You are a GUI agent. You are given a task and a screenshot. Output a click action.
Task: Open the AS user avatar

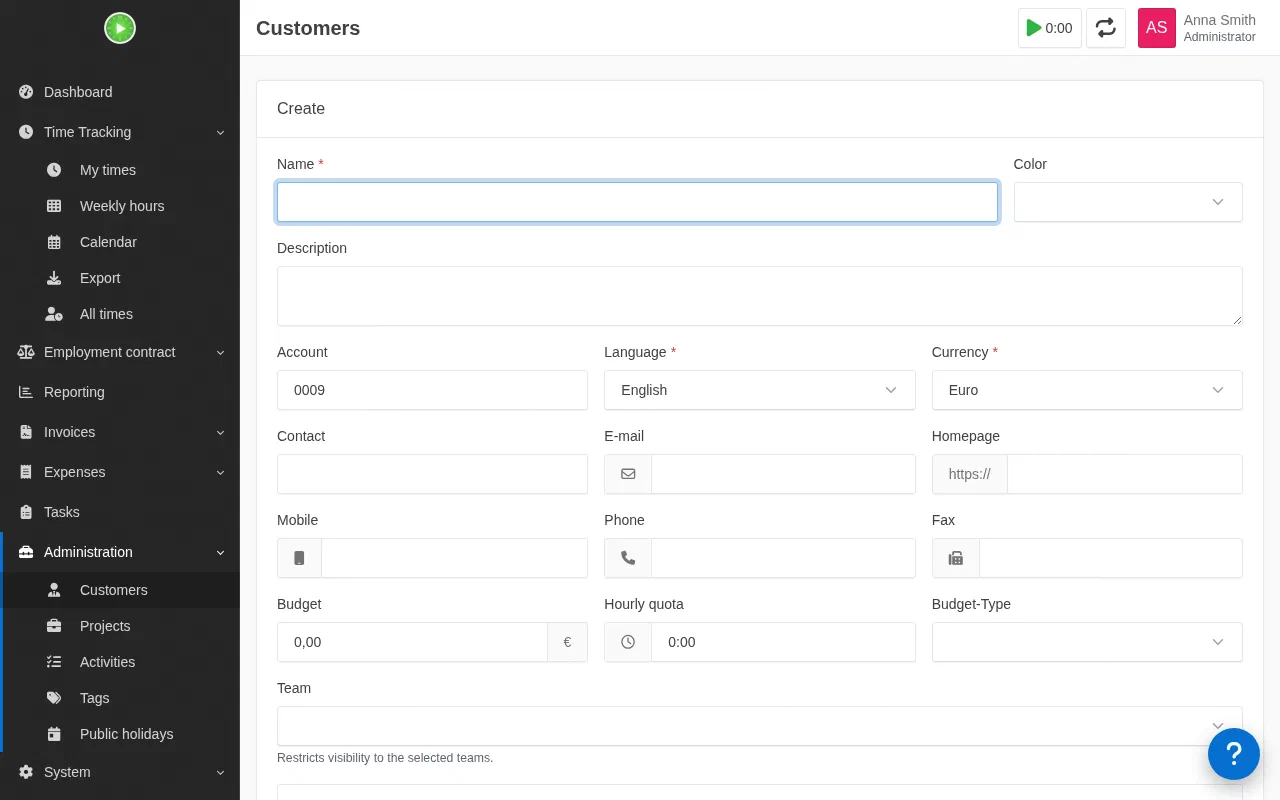pyautogui.click(x=1157, y=28)
